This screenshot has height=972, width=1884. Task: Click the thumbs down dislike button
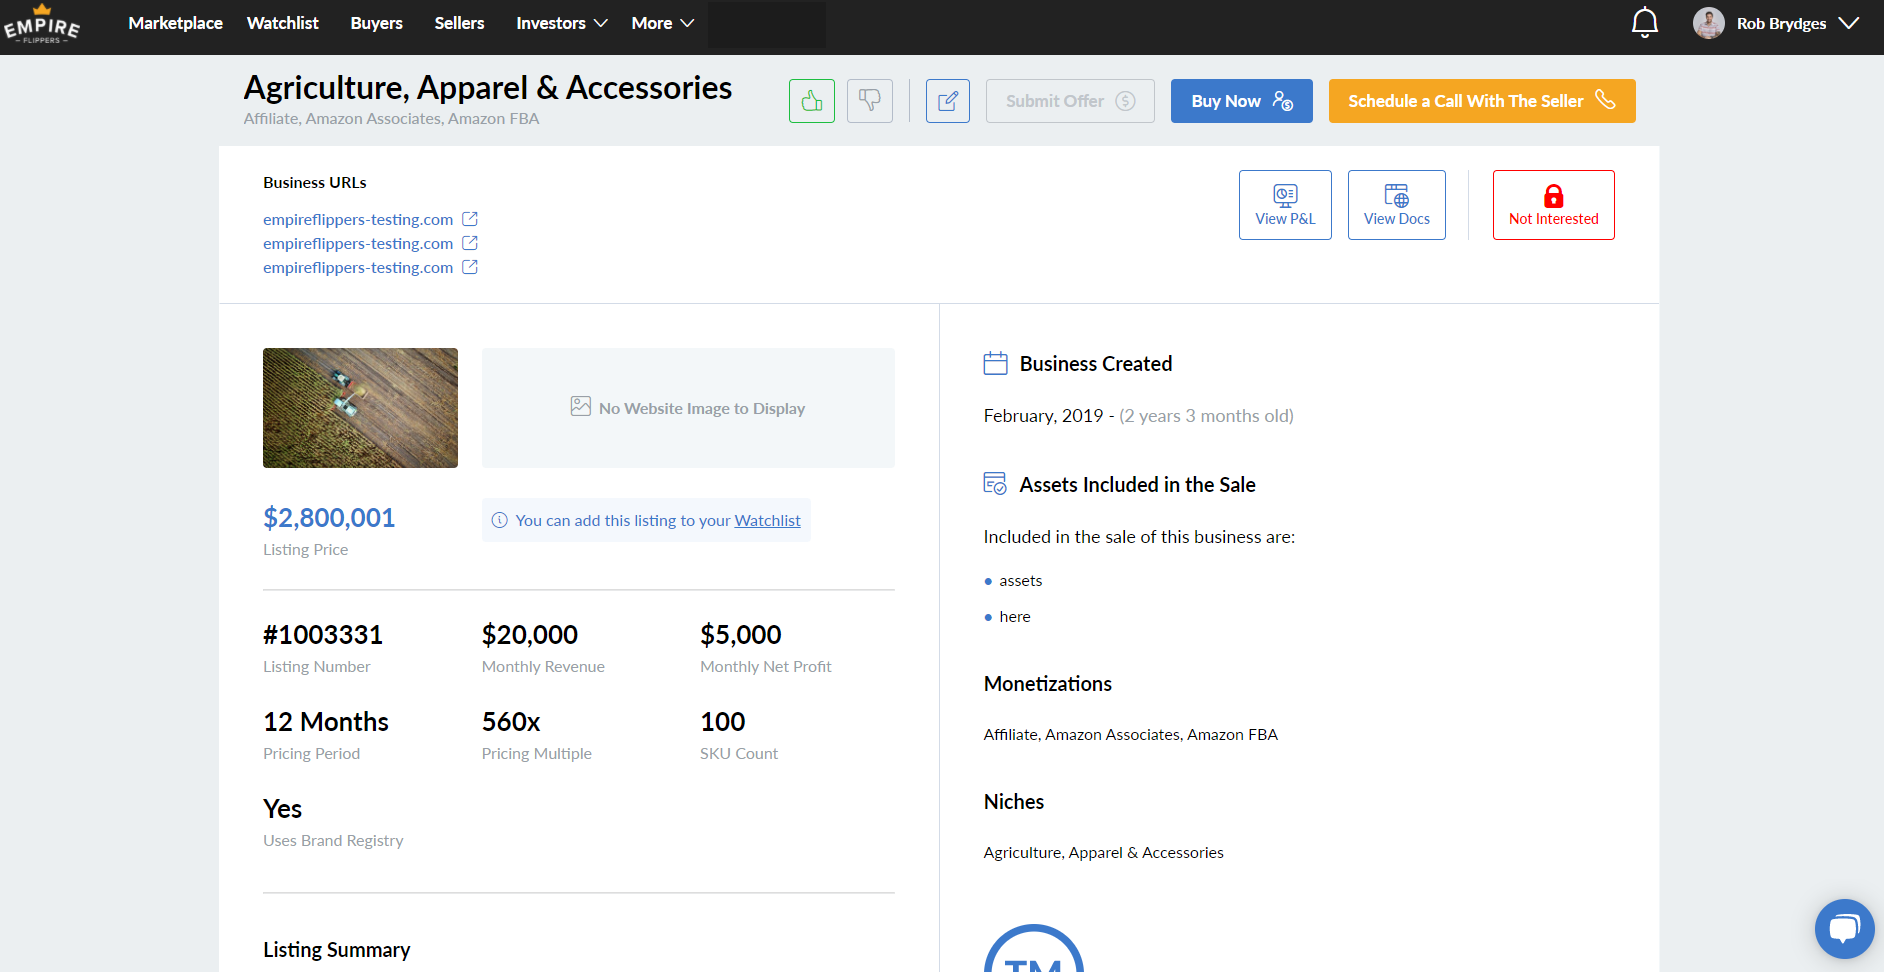point(870,101)
